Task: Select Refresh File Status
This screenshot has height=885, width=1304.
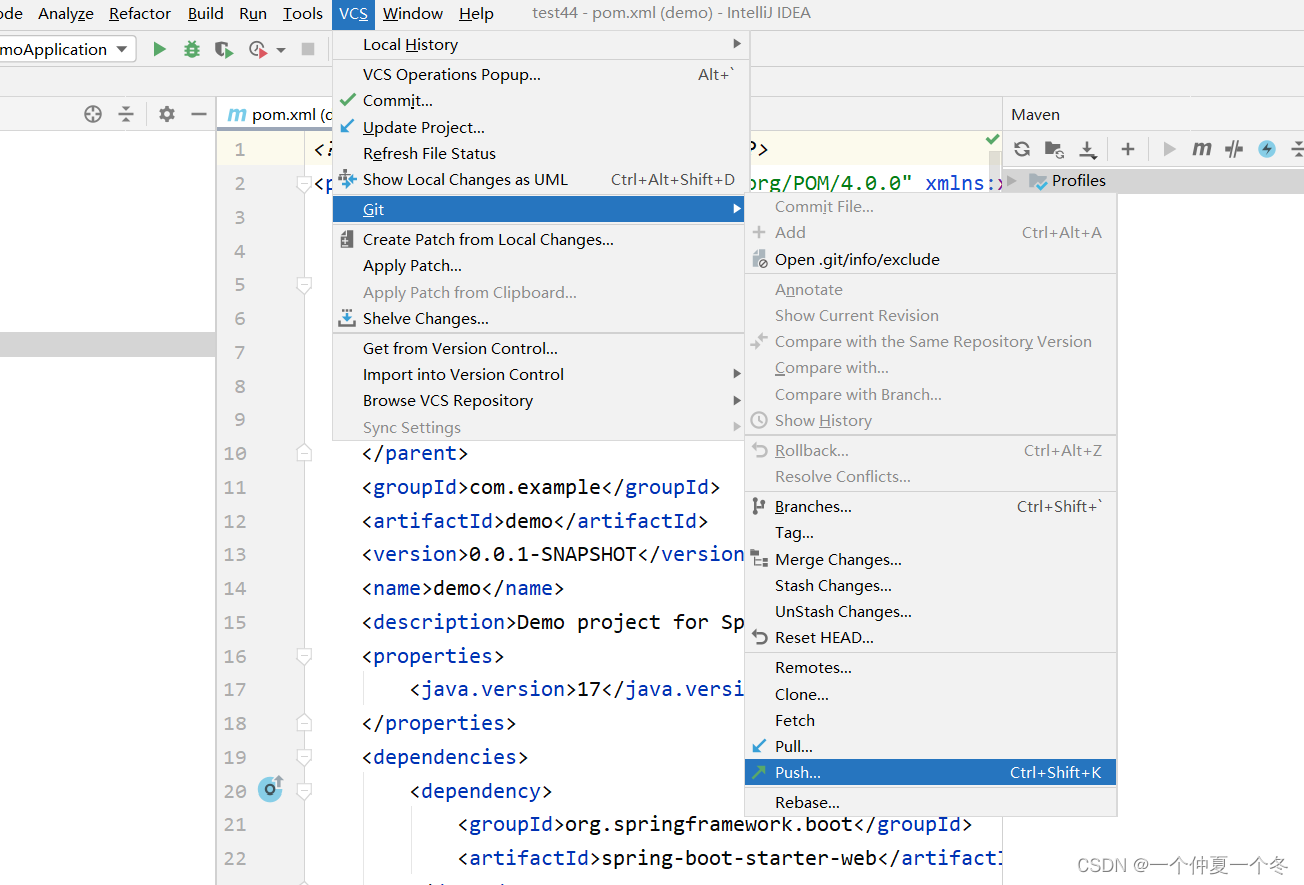Action: pos(540,153)
